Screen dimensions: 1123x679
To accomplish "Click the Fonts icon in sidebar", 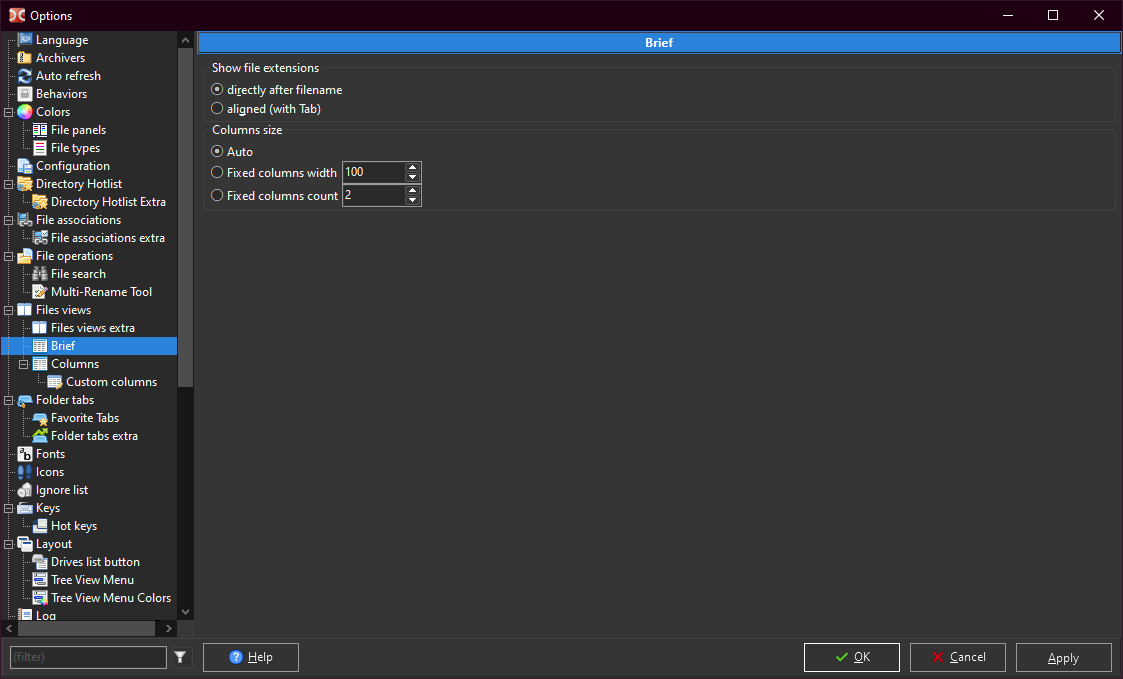I will point(25,454).
